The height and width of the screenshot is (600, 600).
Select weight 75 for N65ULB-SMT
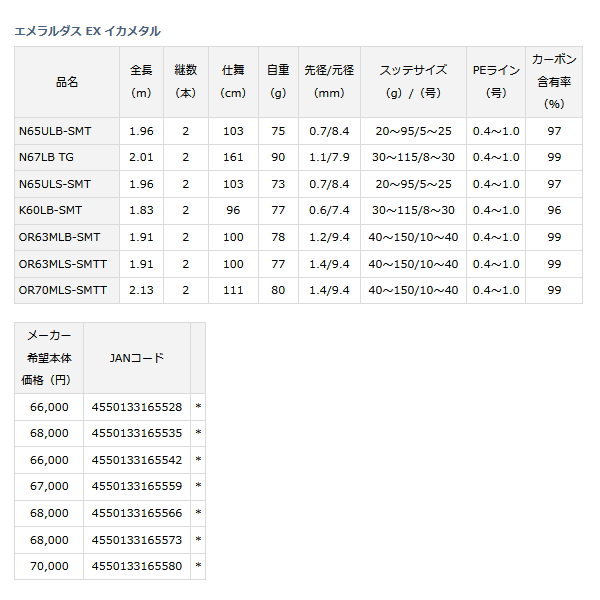(x=278, y=131)
